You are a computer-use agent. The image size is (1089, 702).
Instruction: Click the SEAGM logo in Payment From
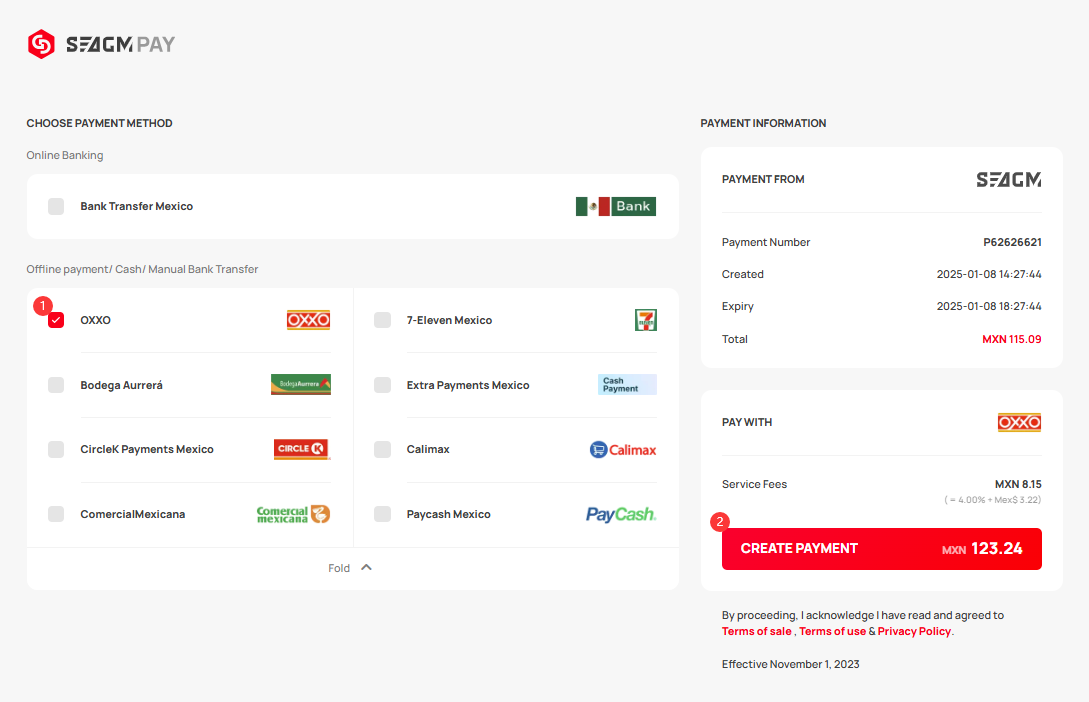[x=1009, y=180]
